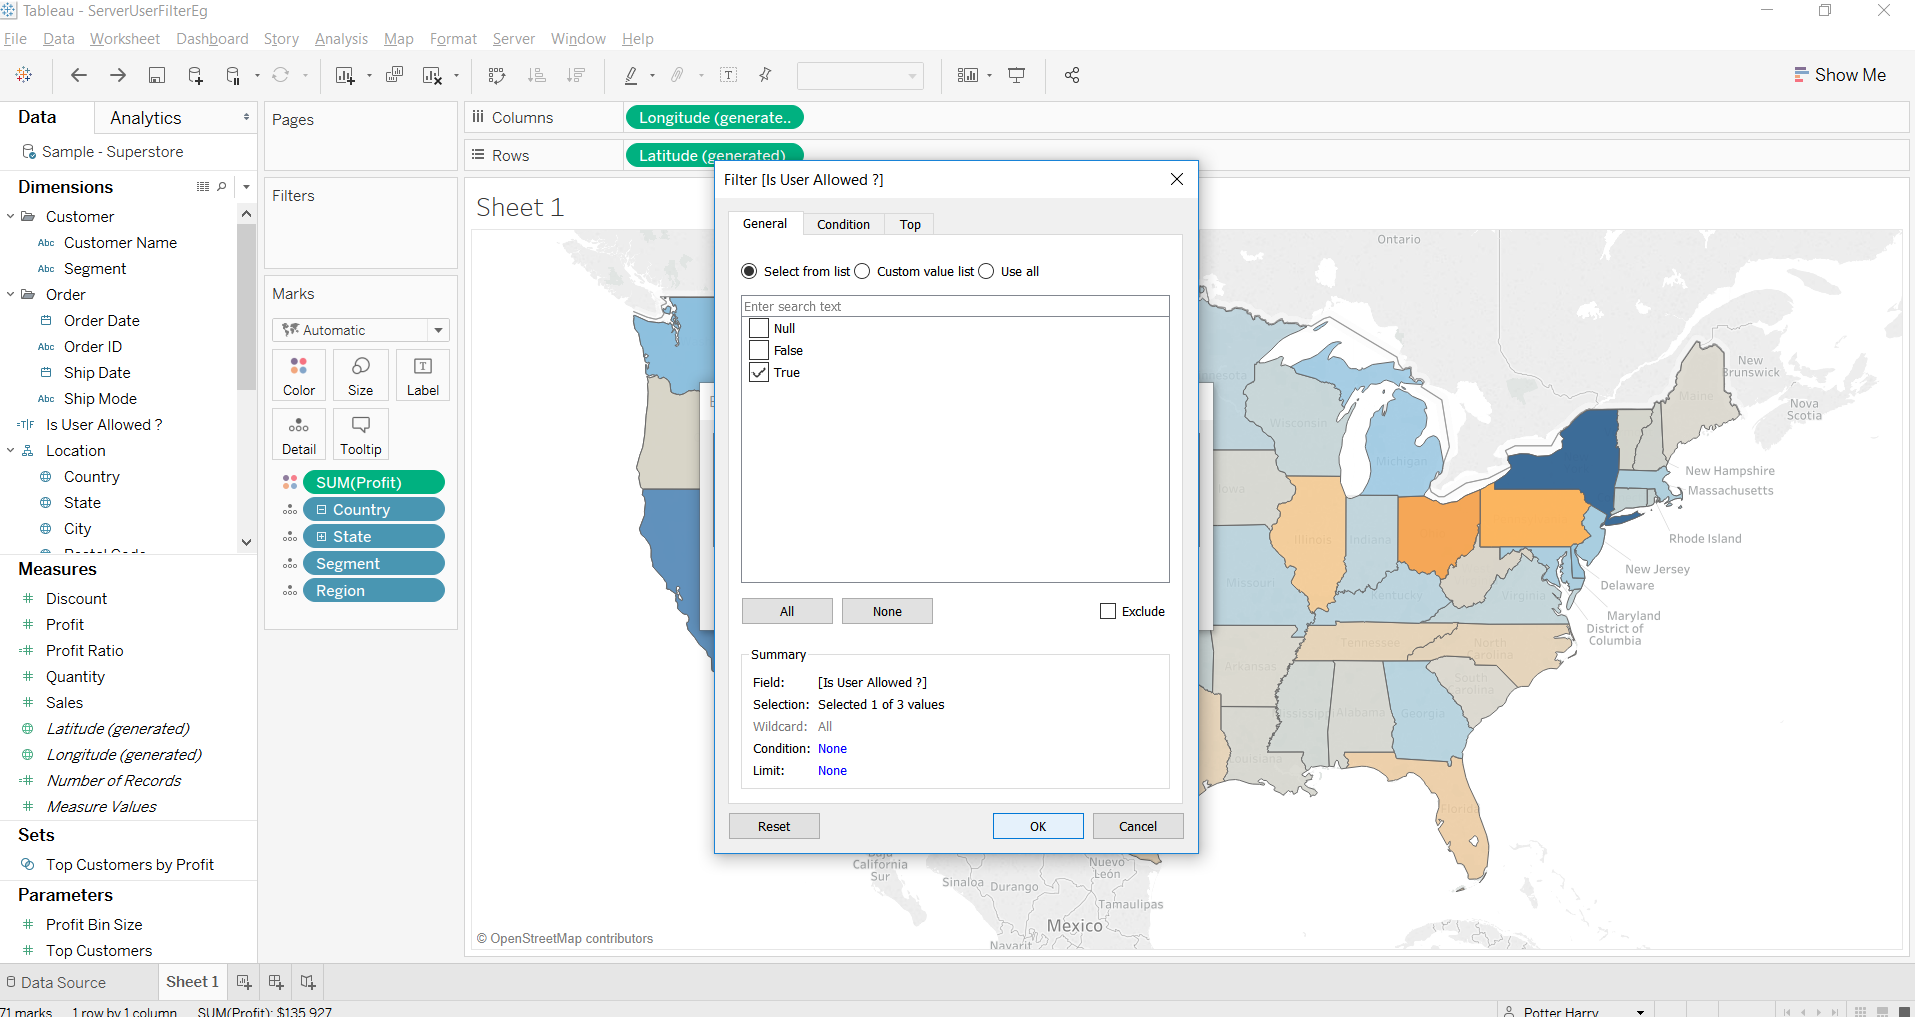The image size is (1915, 1017).
Task: Pause auto updates toolbar icon
Action: click(233, 75)
